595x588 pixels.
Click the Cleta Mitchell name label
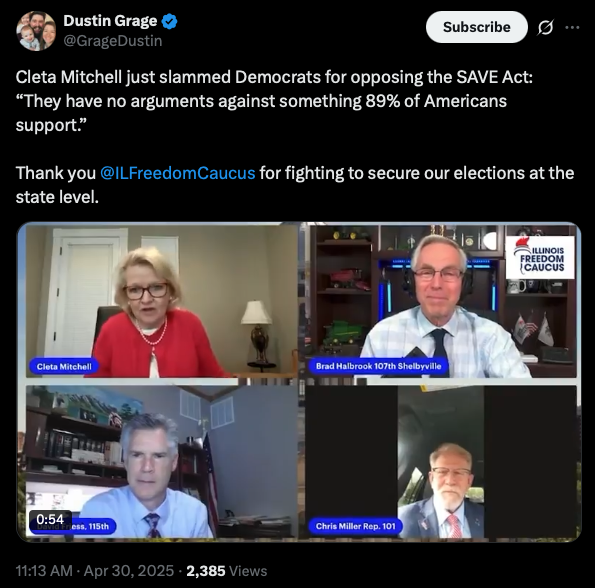point(64,366)
